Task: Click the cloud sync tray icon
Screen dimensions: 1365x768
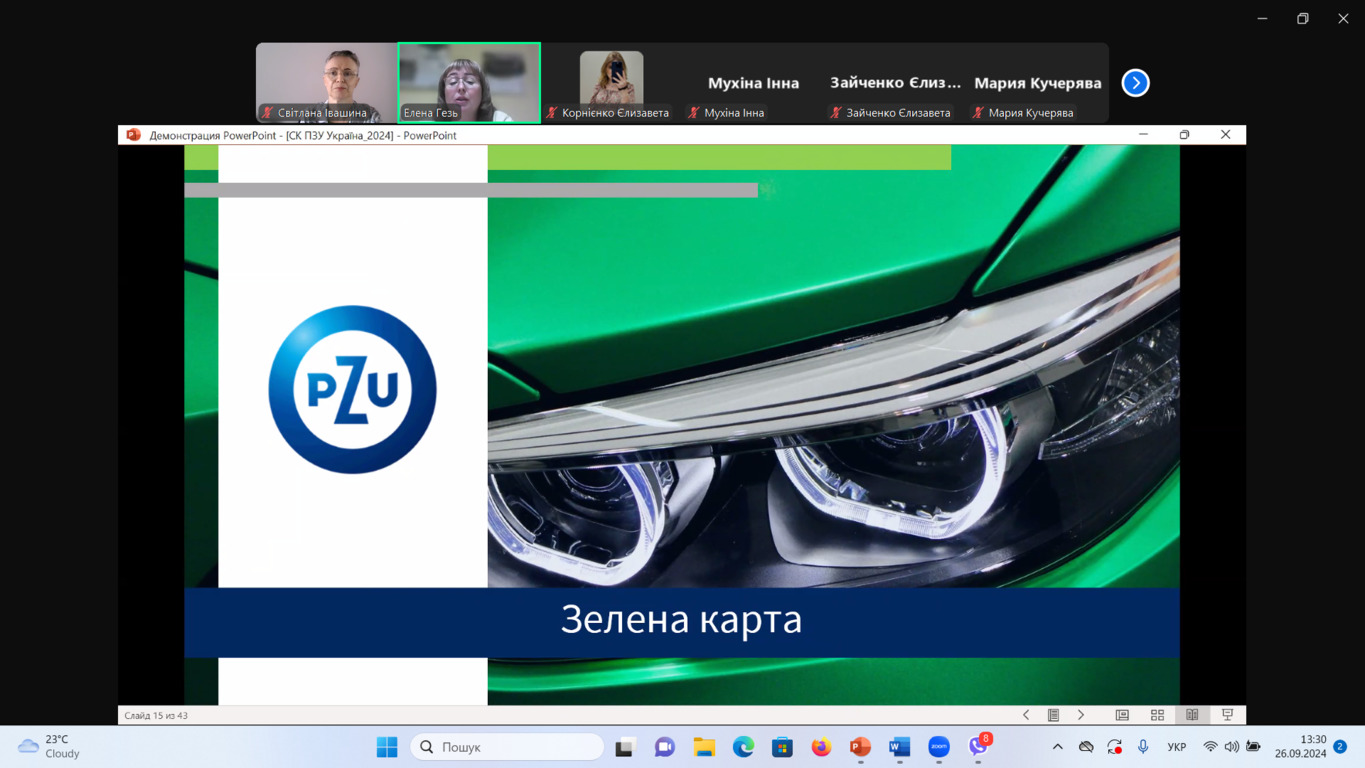Action: coord(1086,747)
